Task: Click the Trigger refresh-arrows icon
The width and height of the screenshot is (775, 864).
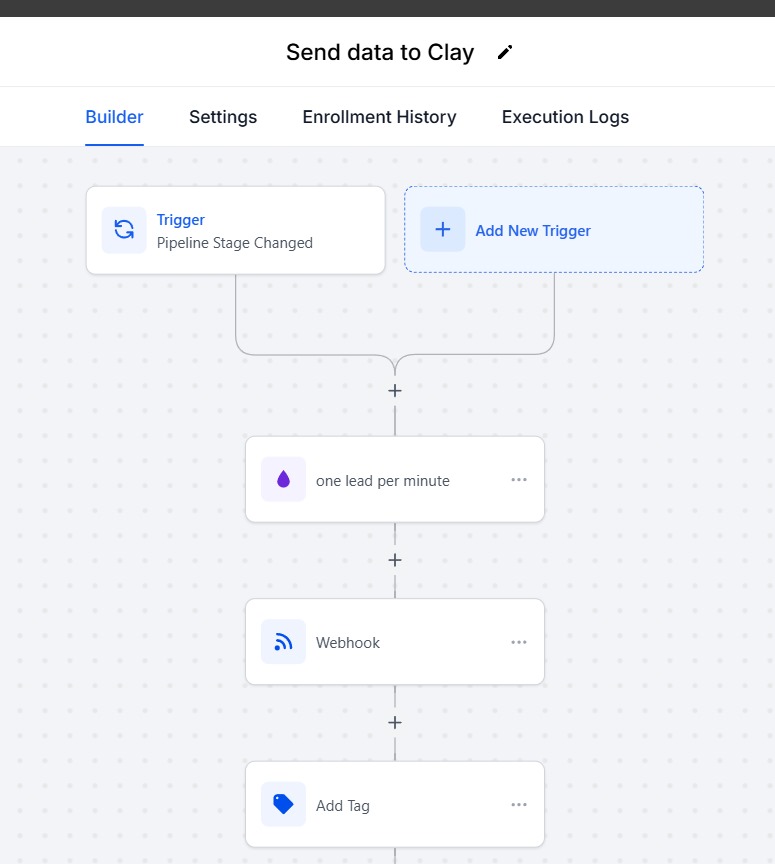Action: tap(124, 230)
